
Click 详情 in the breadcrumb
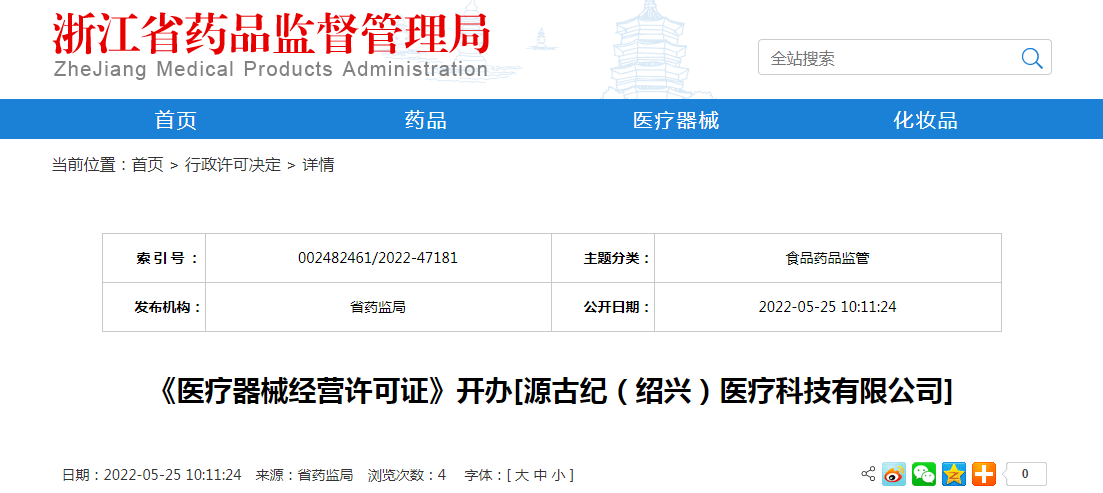pyautogui.click(x=318, y=165)
